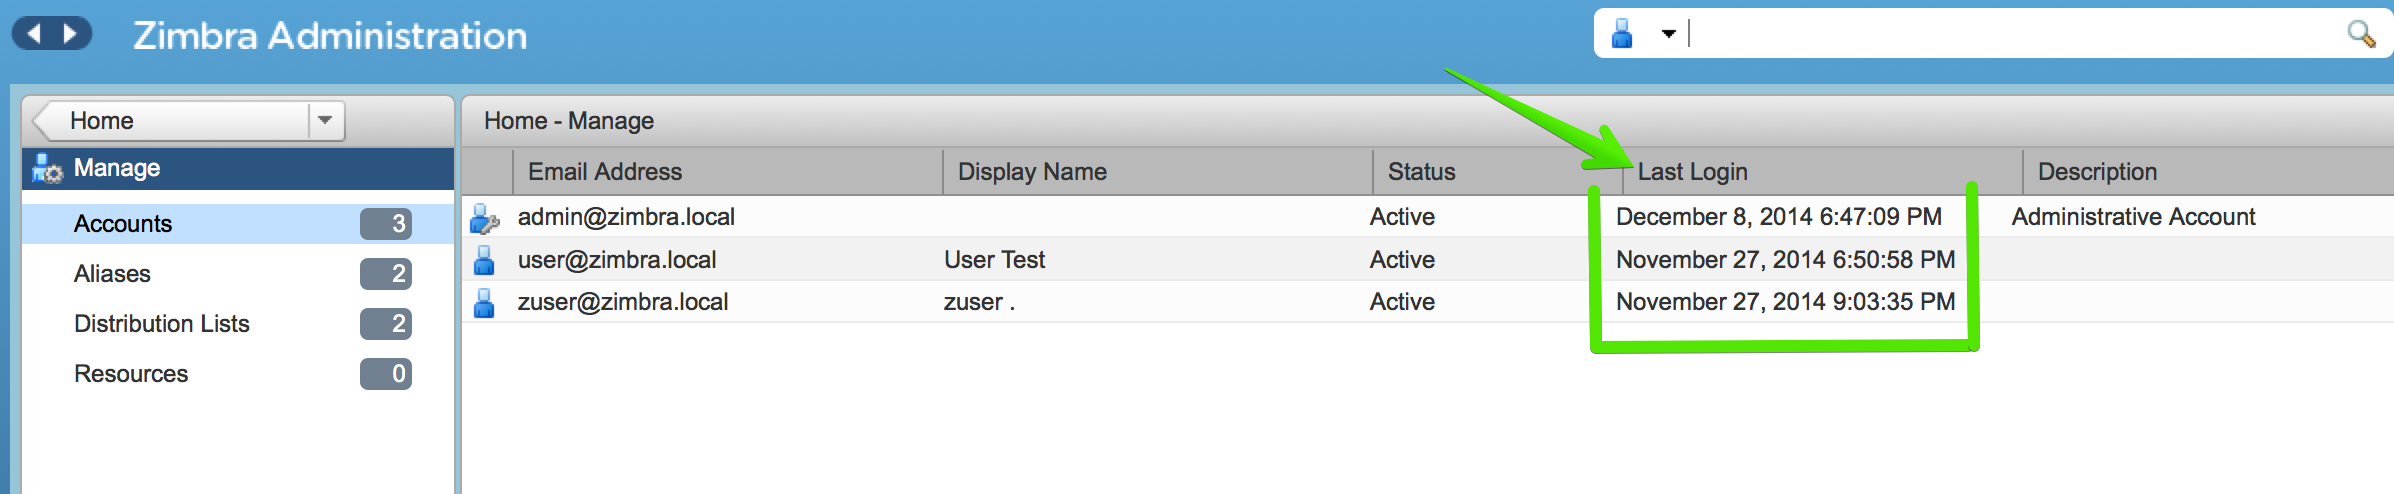Viewport: 2394px width, 494px height.
Task: Click the user@zimbra.local account icon
Action: pos(484,261)
